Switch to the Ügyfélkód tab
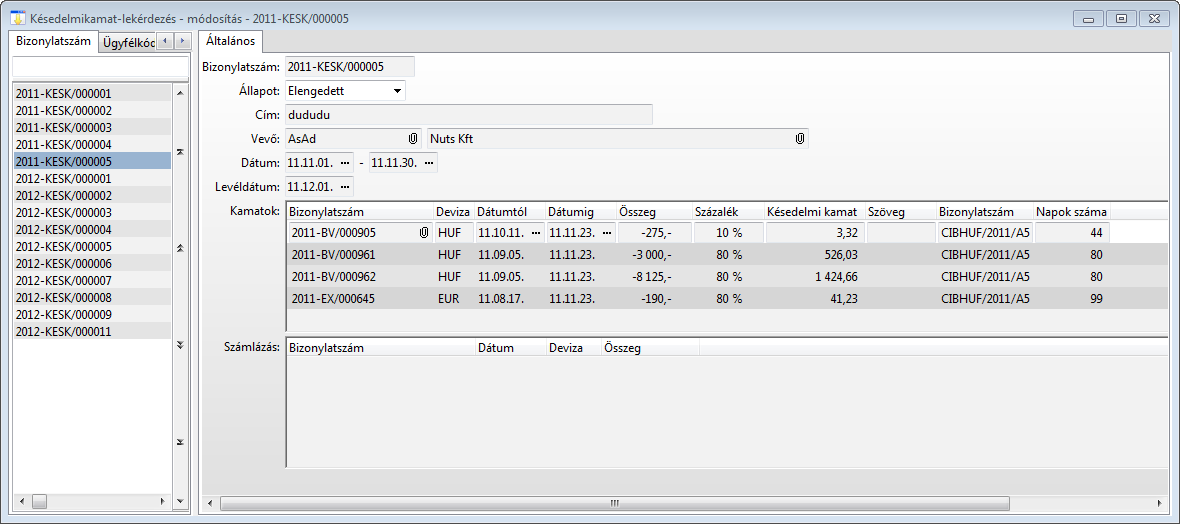The image size is (1180, 524). click(127, 42)
